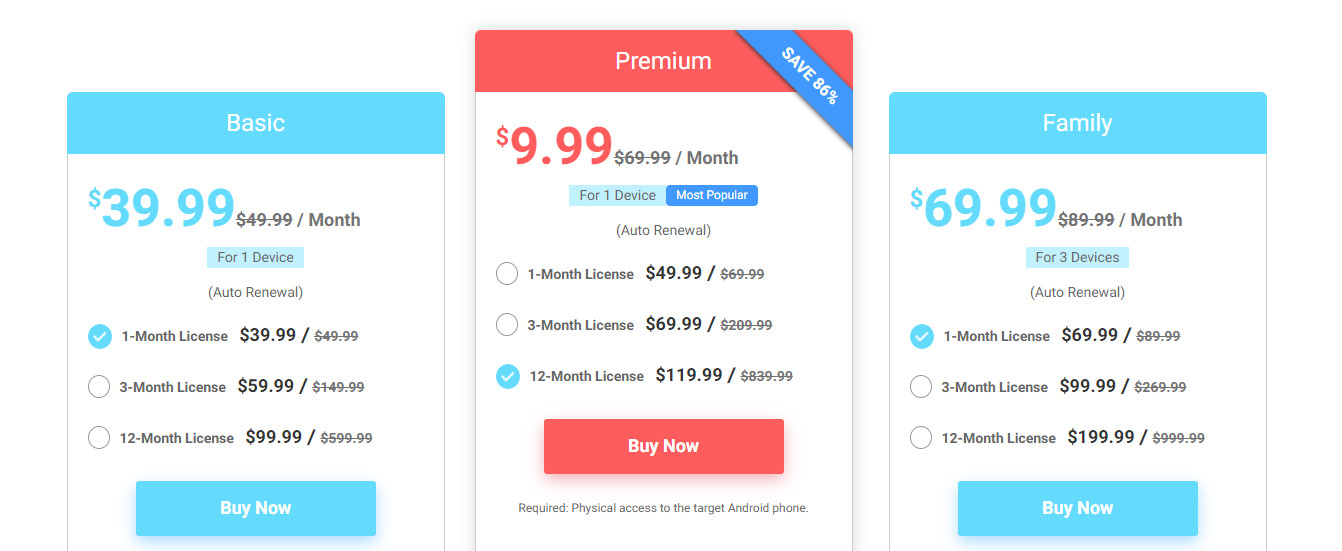Click Premium For 1 Device tag
The image size is (1342, 551).
point(618,195)
